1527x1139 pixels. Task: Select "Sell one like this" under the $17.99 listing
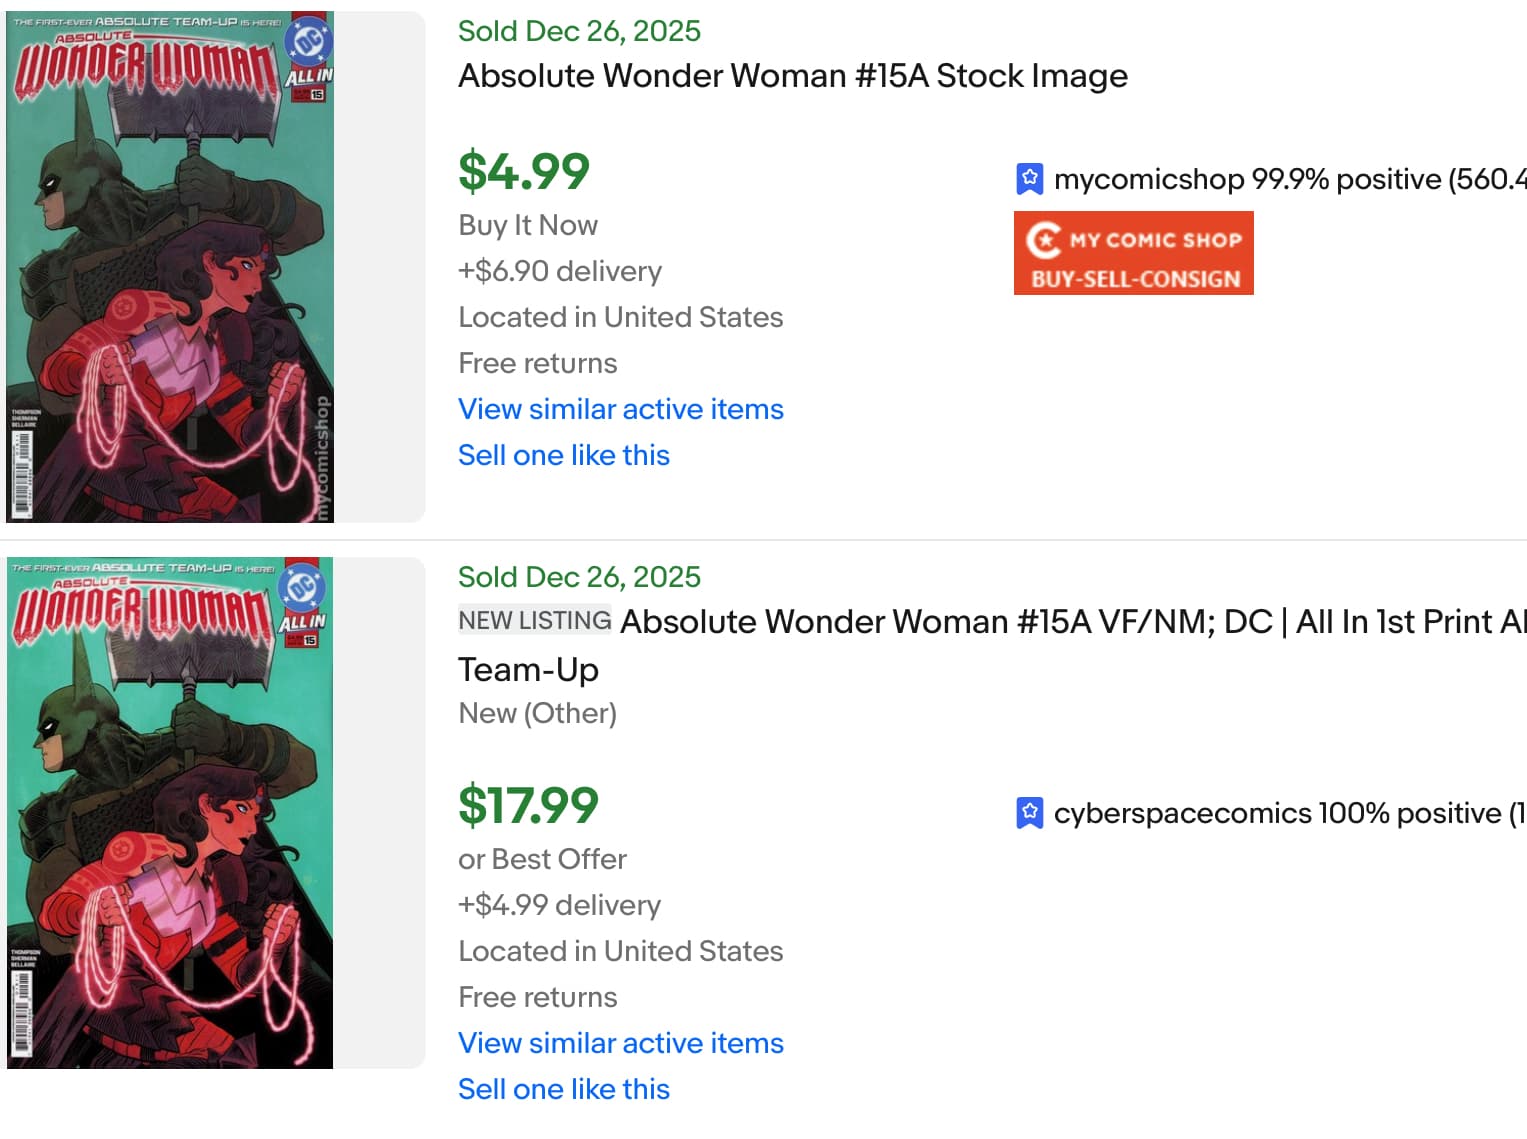(x=563, y=1089)
